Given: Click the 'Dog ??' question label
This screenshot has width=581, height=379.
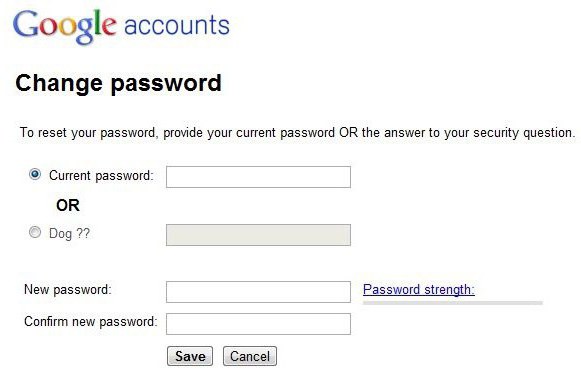Looking at the screenshot, I should pyautogui.click(x=69, y=234).
